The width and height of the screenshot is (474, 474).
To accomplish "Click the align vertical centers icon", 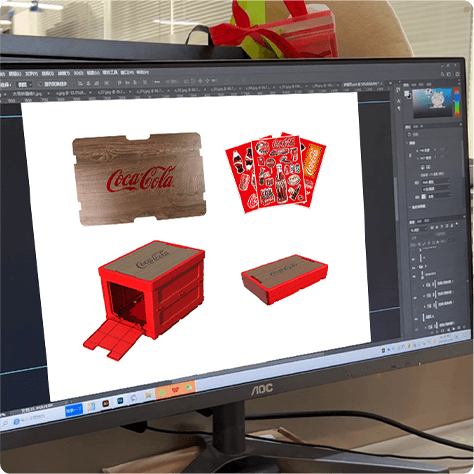I will click(127, 83).
